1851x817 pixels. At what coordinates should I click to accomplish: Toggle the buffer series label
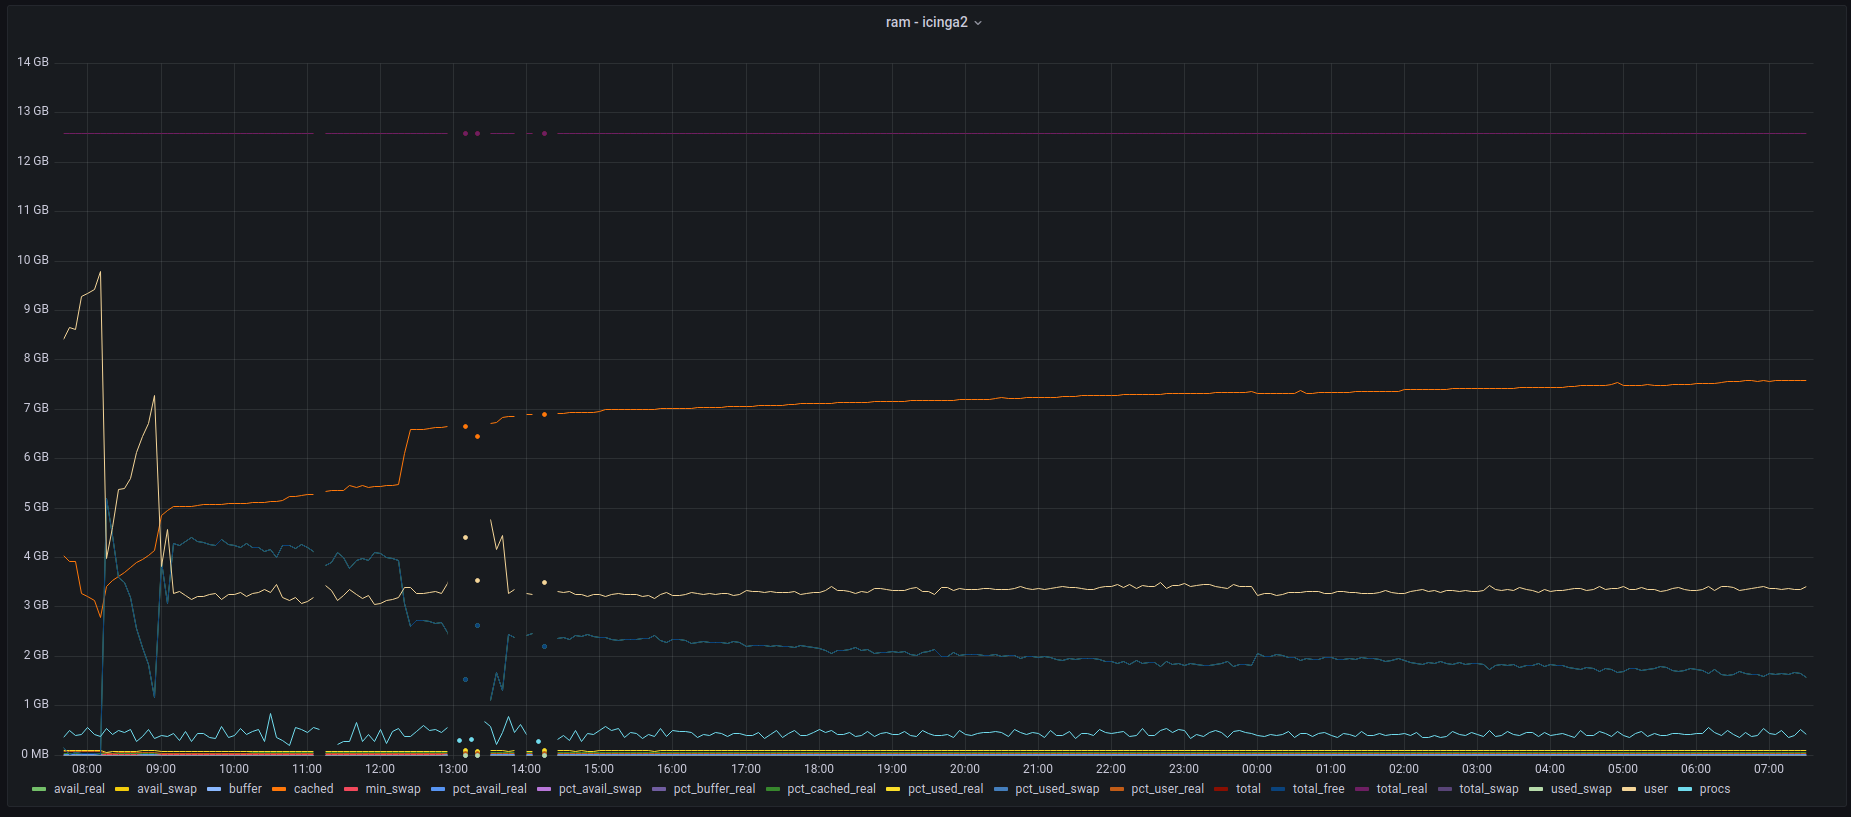(x=245, y=789)
